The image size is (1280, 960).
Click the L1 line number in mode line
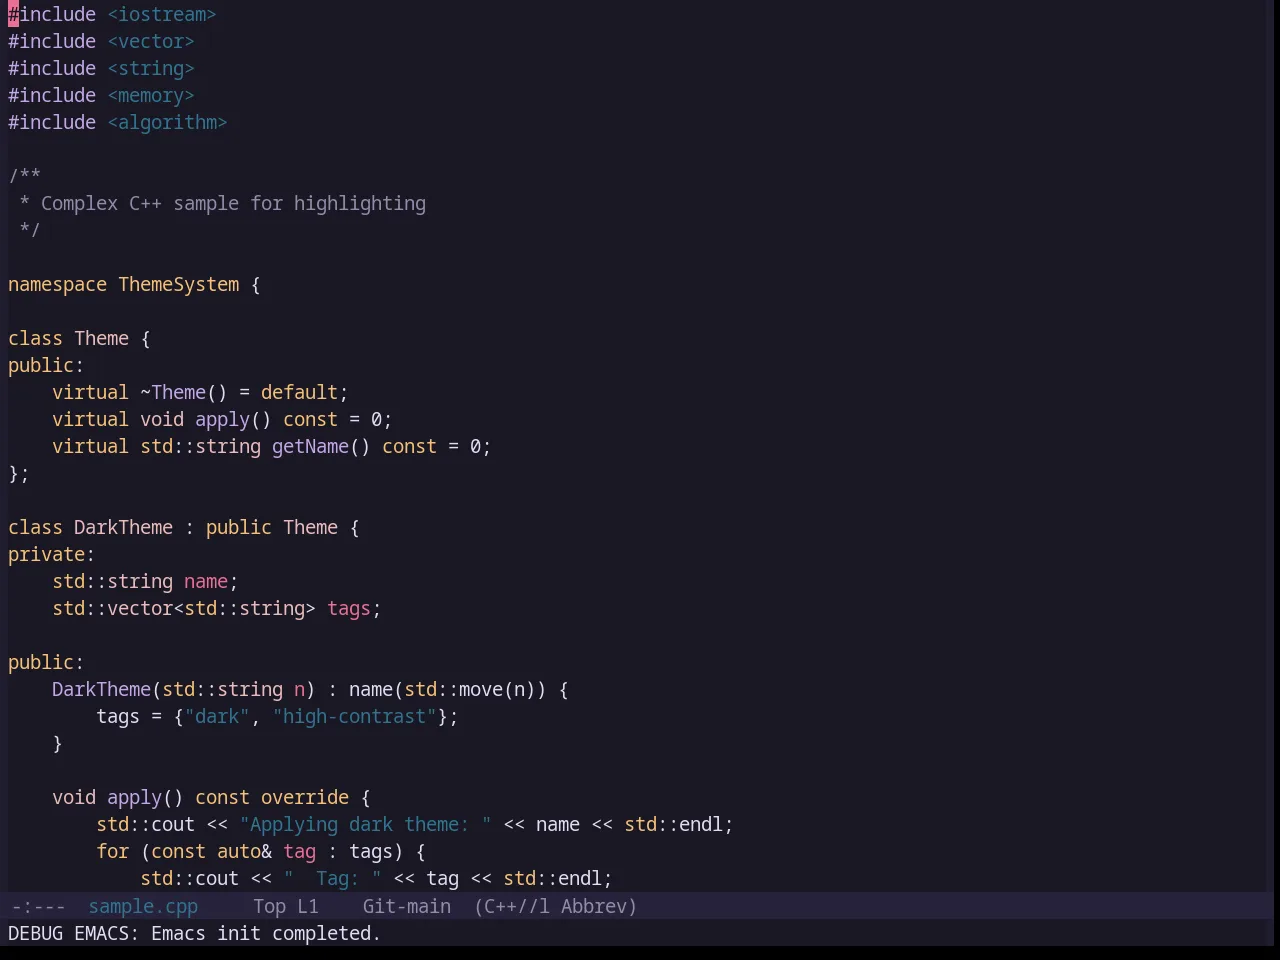(307, 906)
